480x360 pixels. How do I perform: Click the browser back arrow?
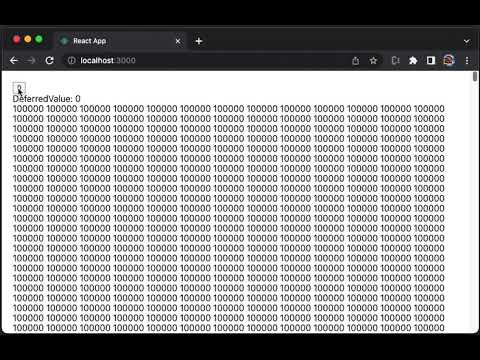coord(14,61)
